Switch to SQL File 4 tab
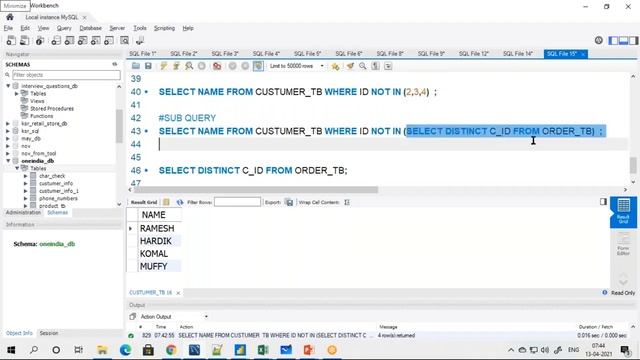Viewport: 640px width, 360px height. (x=266, y=54)
